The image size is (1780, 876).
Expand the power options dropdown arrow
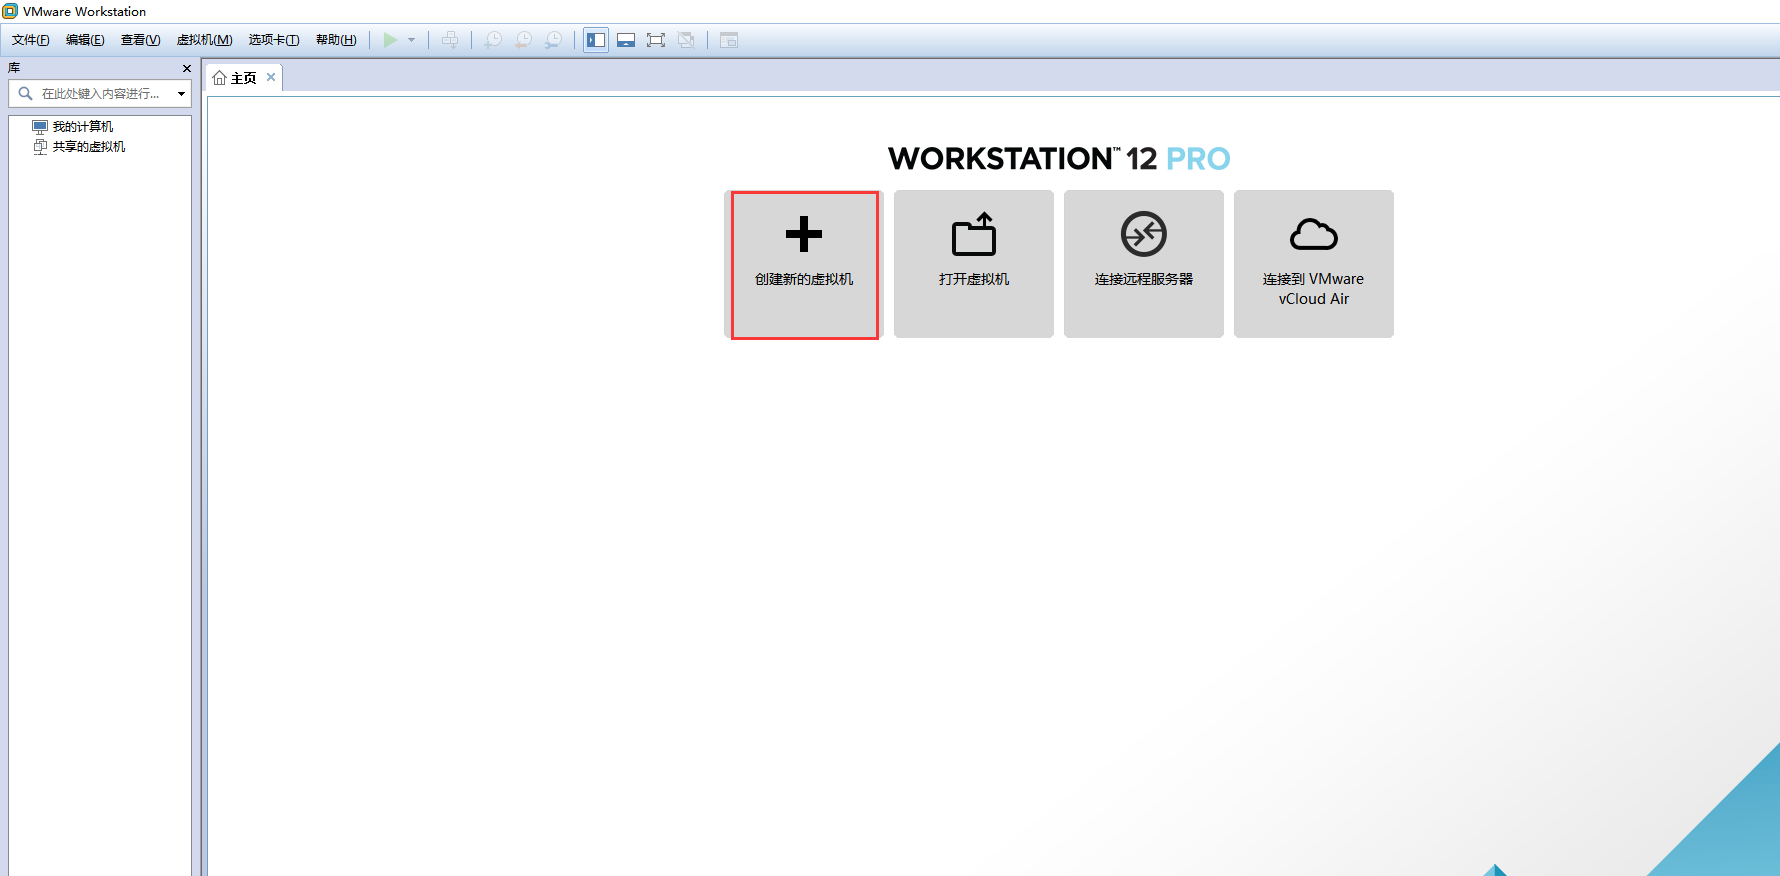tap(411, 40)
